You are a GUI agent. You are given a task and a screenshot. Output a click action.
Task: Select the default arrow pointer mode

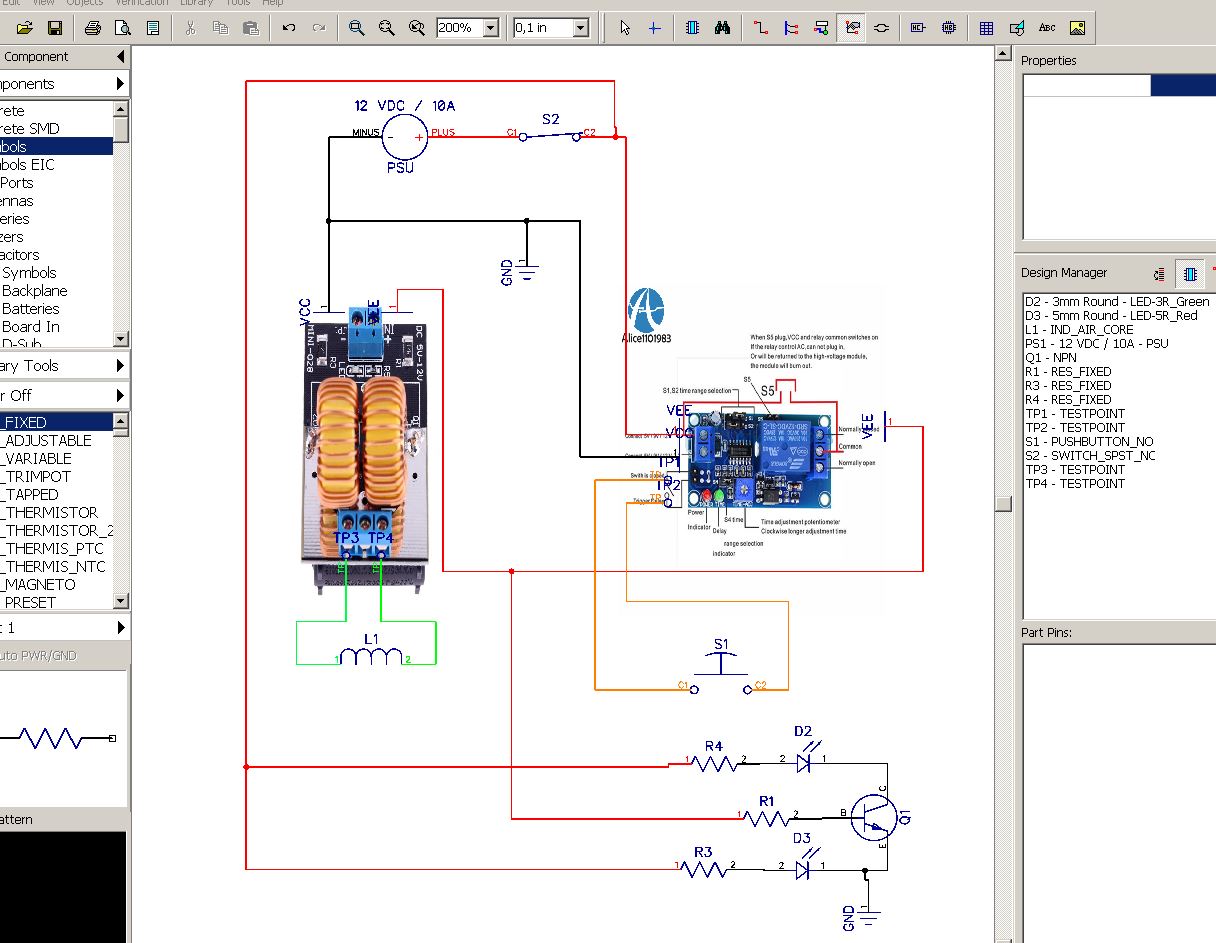coord(625,28)
